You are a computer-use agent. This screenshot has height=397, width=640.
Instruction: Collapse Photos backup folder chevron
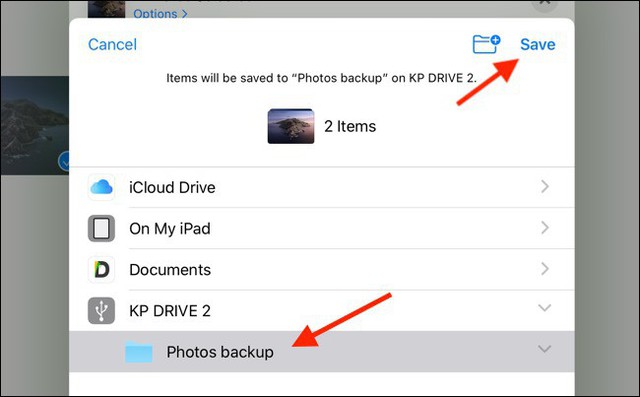[544, 349]
